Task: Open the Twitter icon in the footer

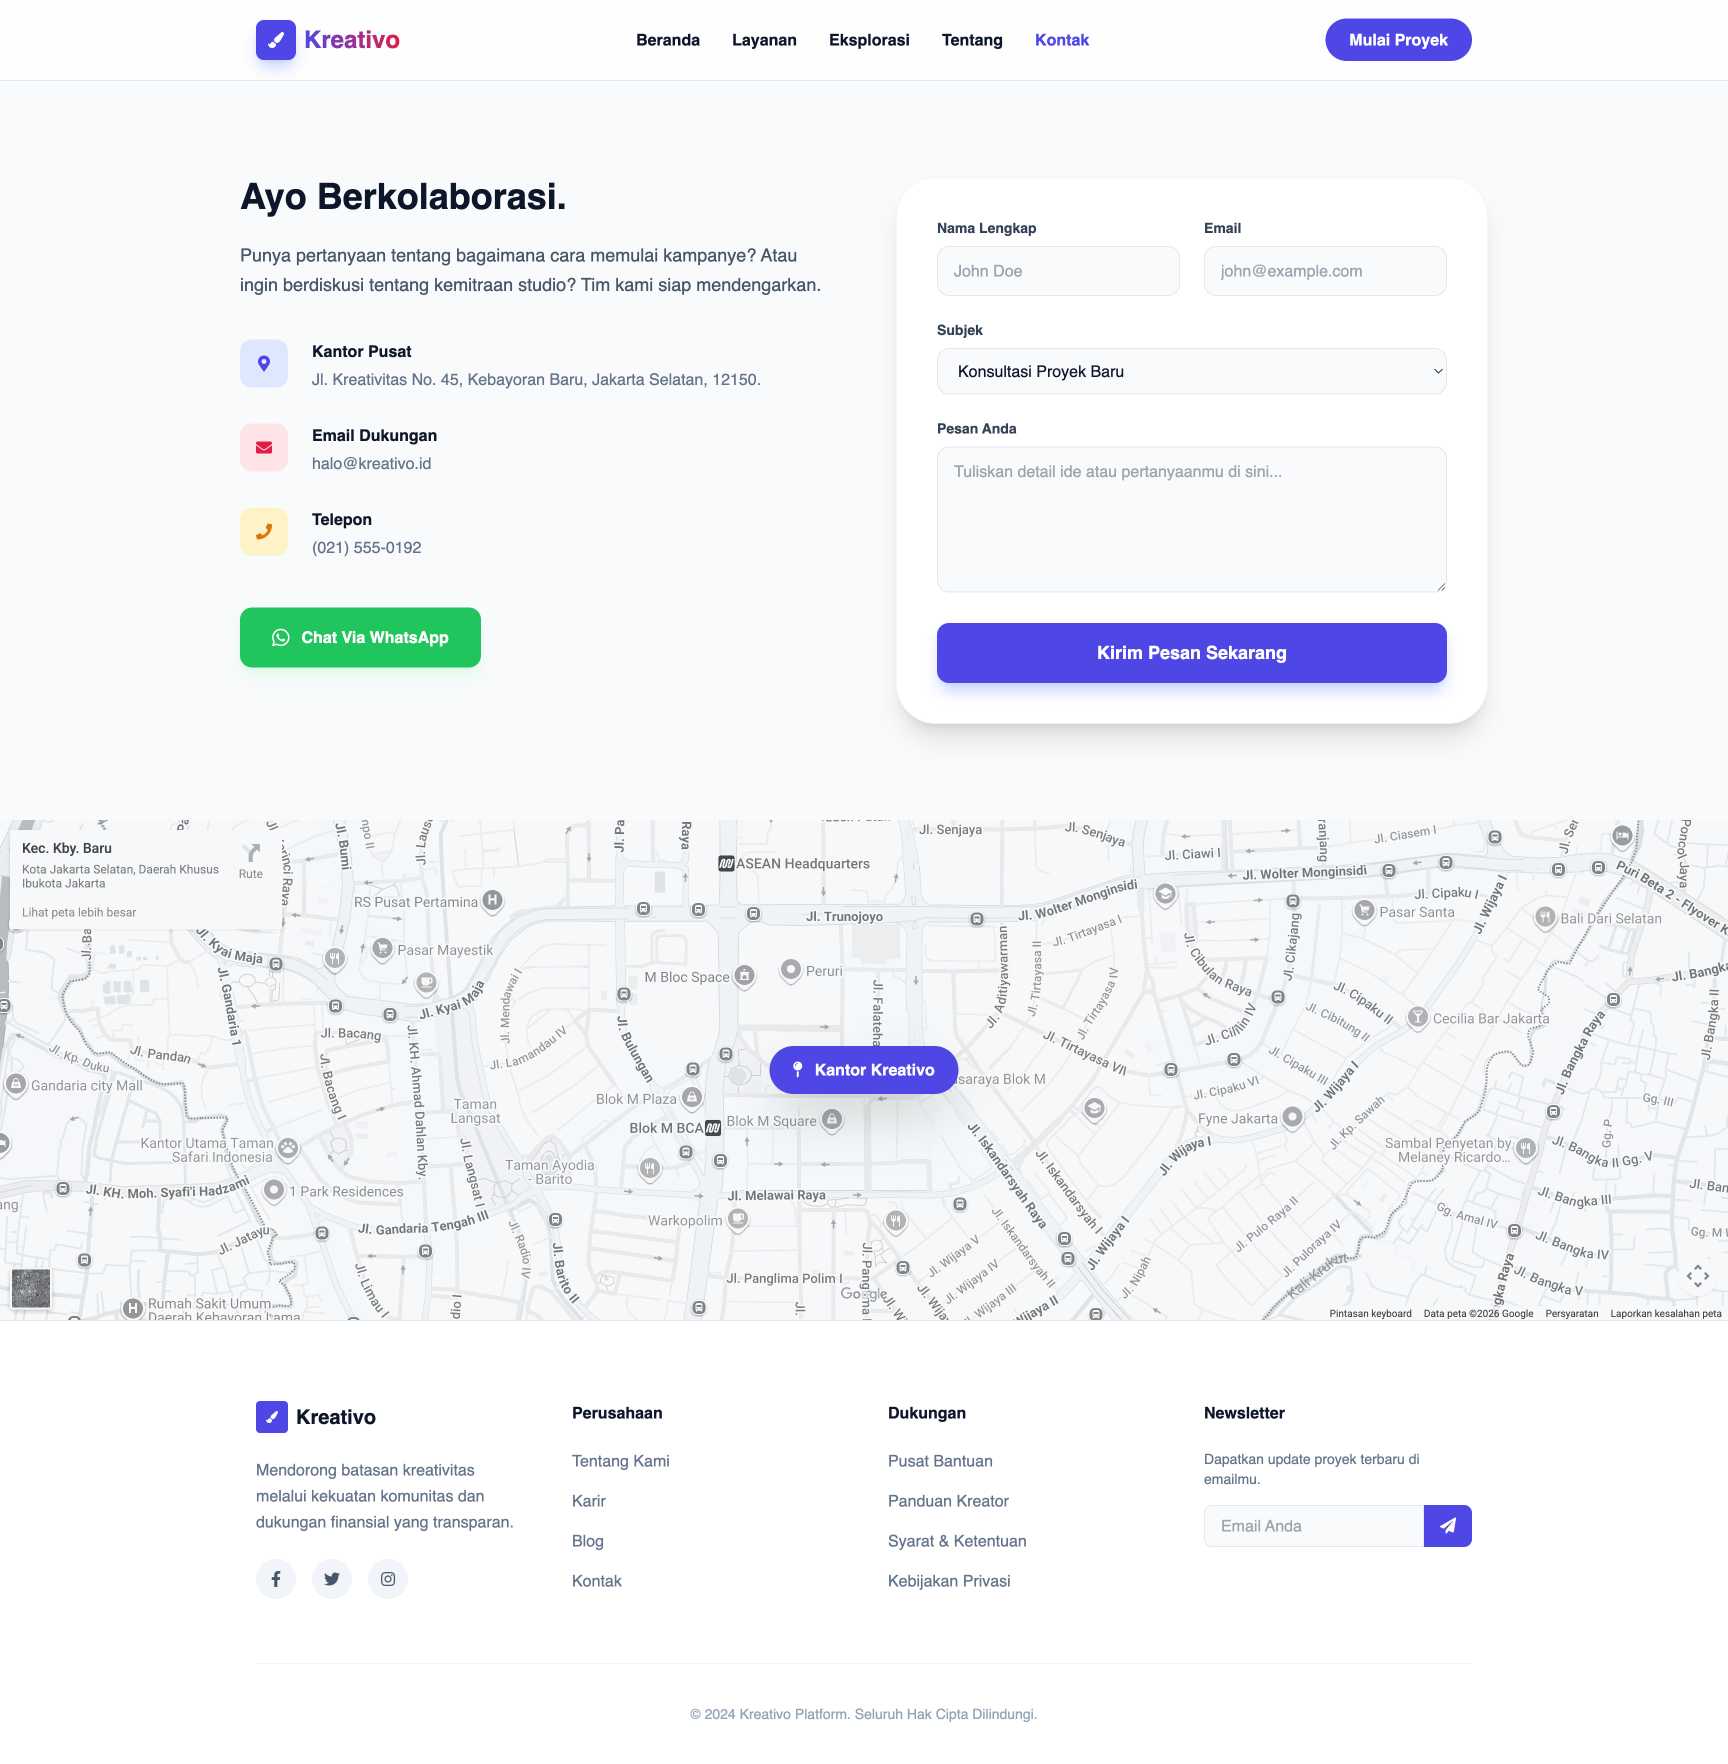Action: click(331, 1579)
